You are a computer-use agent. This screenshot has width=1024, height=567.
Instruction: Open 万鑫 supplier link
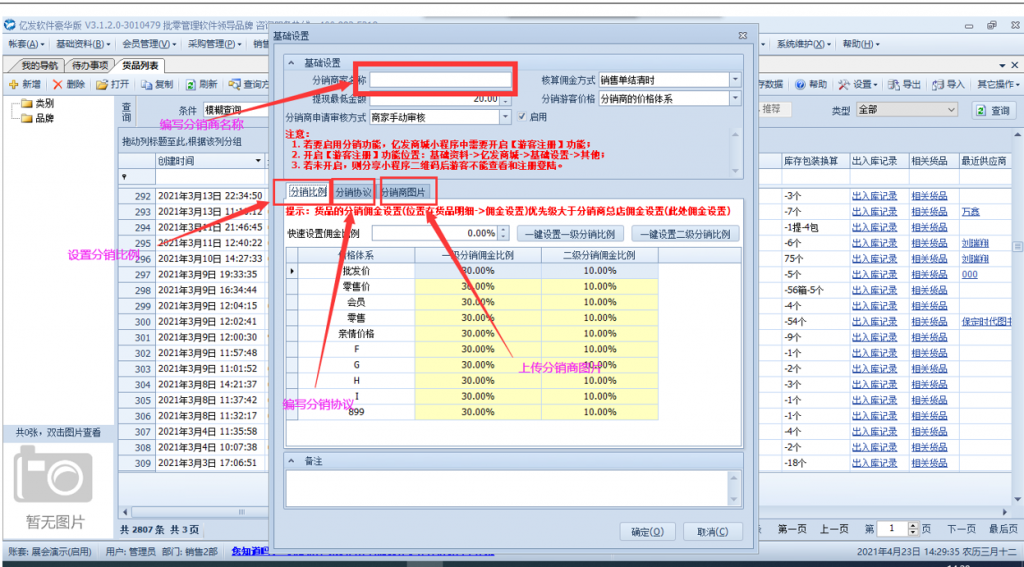coord(970,212)
